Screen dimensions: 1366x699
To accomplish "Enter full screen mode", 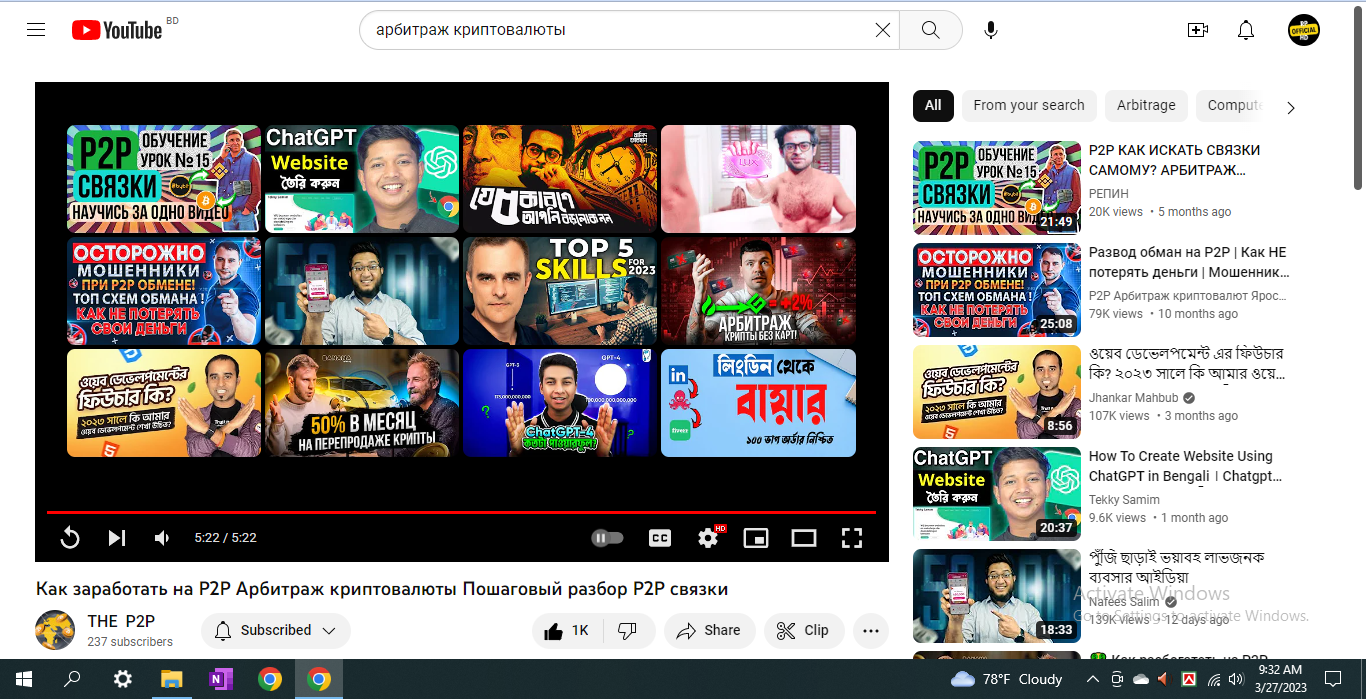I will [852, 538].
